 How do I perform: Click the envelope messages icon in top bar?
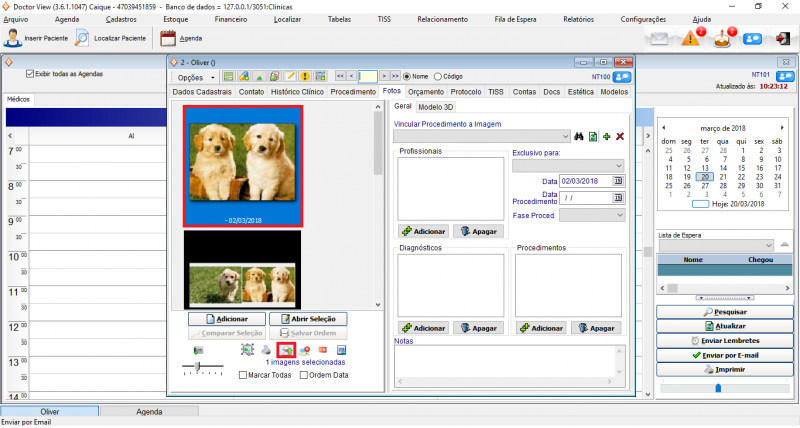[x=658, y=39]
